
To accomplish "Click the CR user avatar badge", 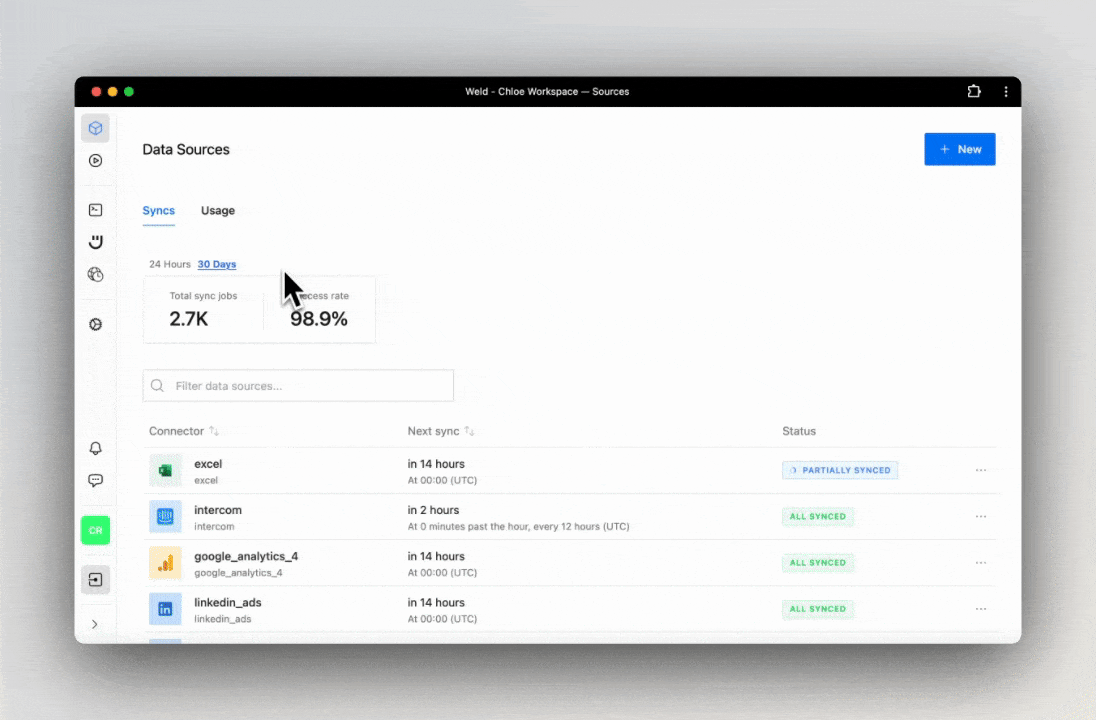I will click(95, 530).
